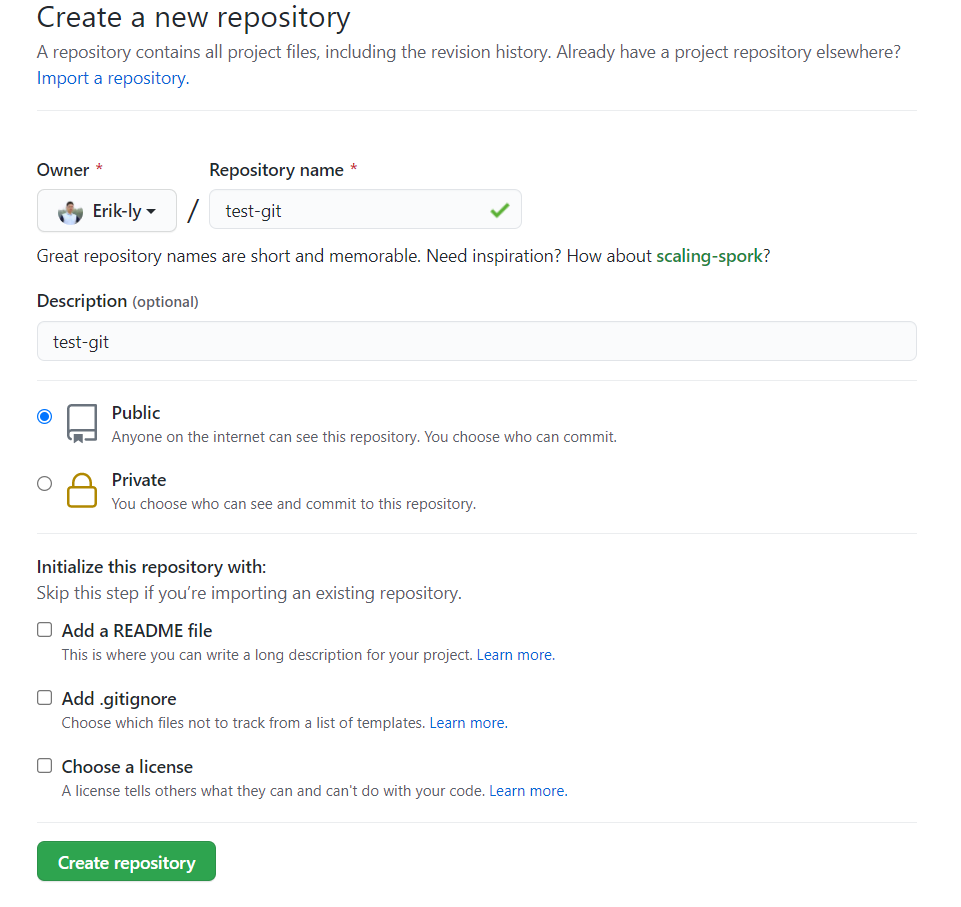961x907 pixels.
Task: Check the Choose a license option
Action: [x=44, y=765]
